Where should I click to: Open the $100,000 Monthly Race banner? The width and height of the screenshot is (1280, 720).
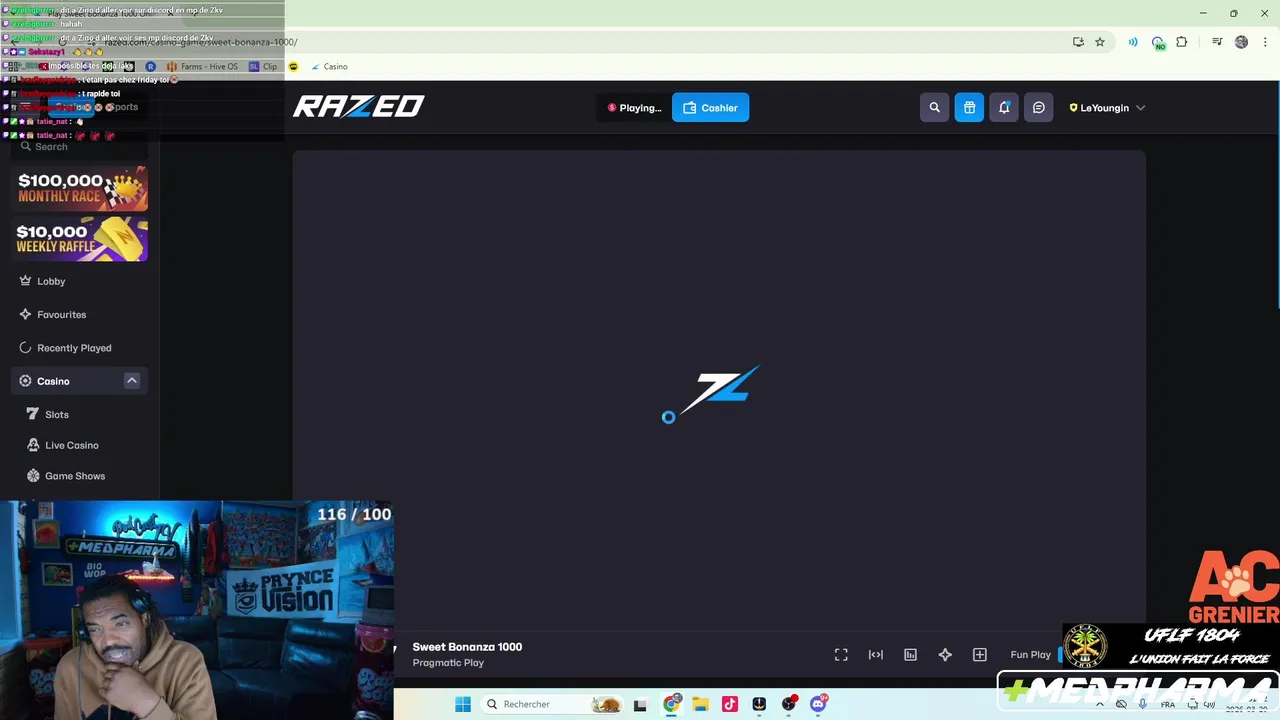tap(82, 188)
